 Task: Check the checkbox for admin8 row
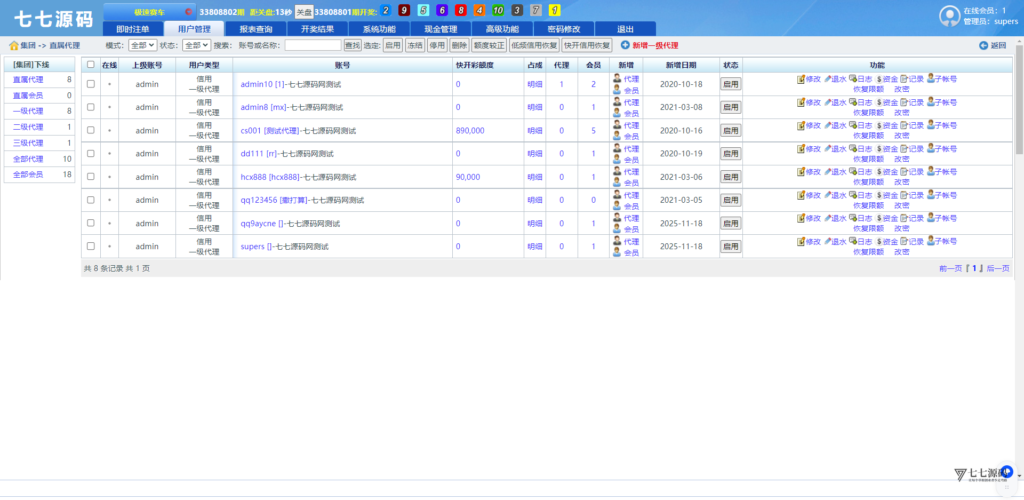tap(91, 107)
